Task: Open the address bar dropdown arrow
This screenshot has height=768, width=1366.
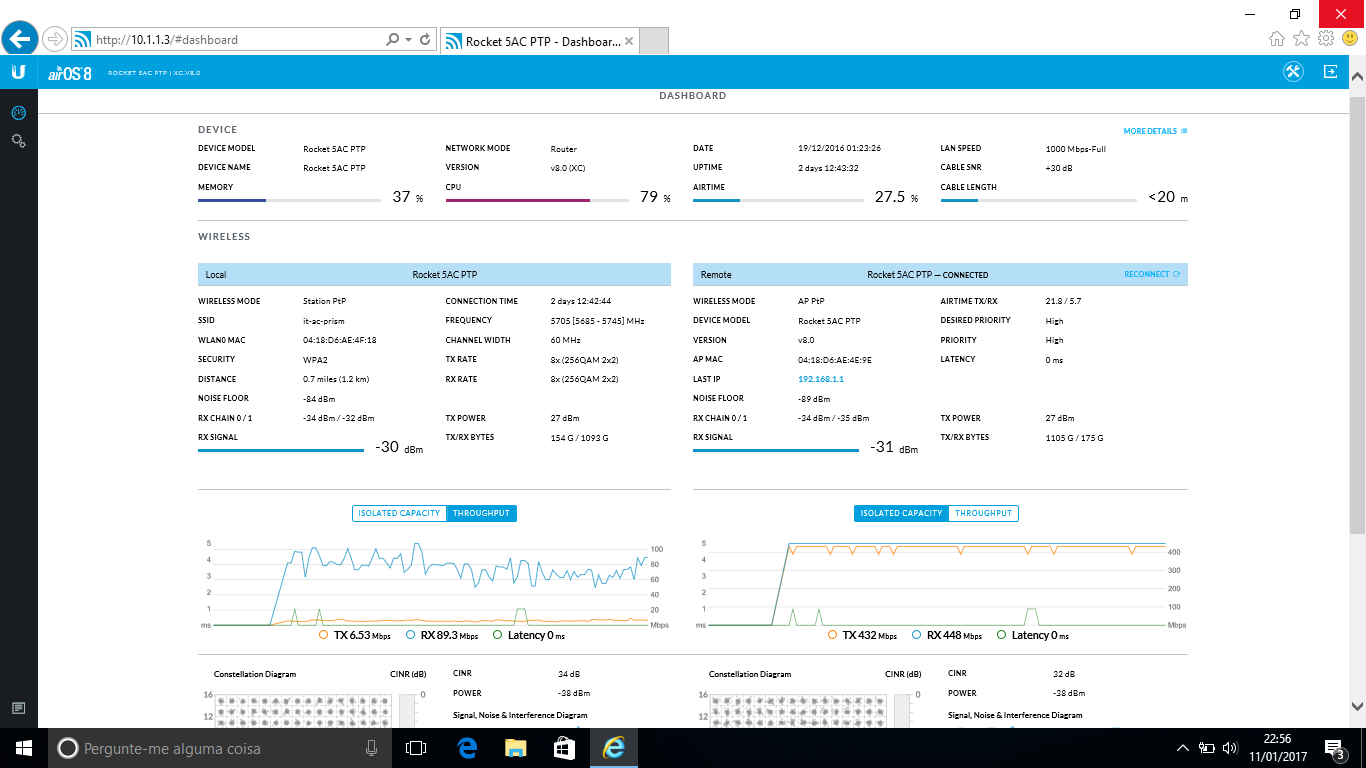Action: click(408, 40)
